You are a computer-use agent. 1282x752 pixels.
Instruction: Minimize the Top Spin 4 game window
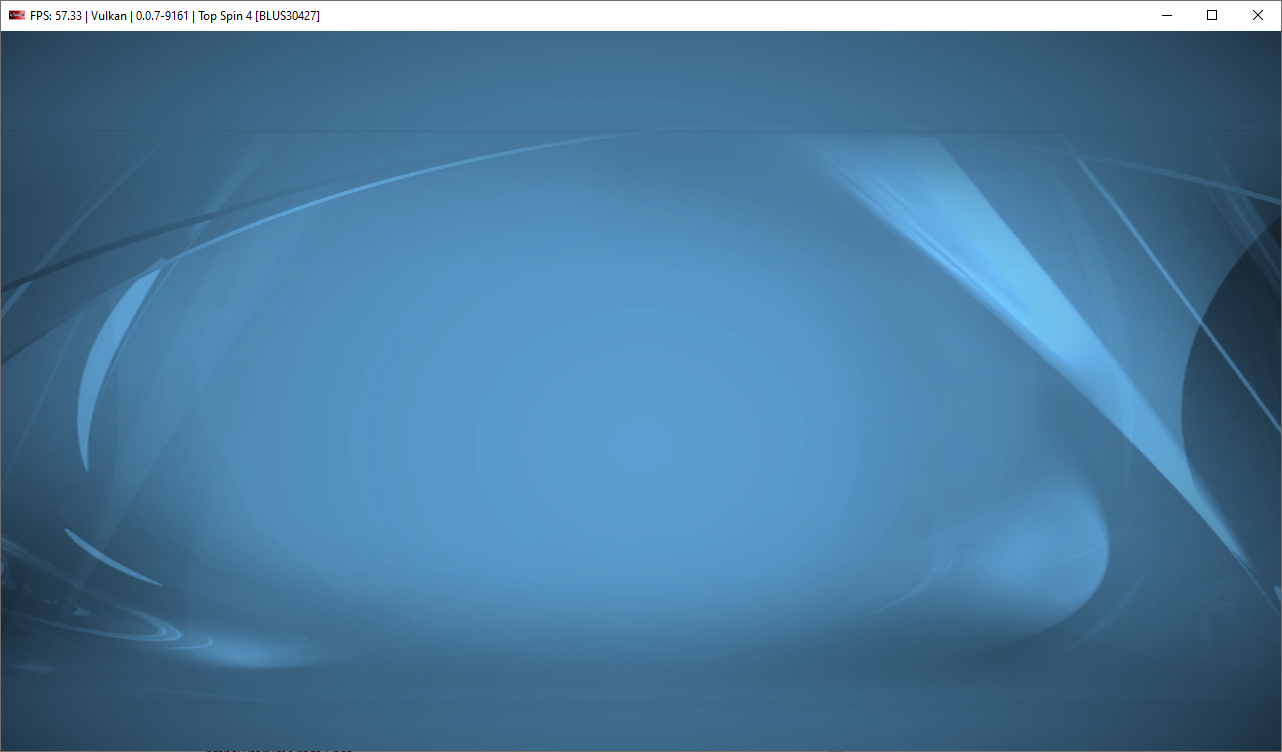coord(1166,15)
